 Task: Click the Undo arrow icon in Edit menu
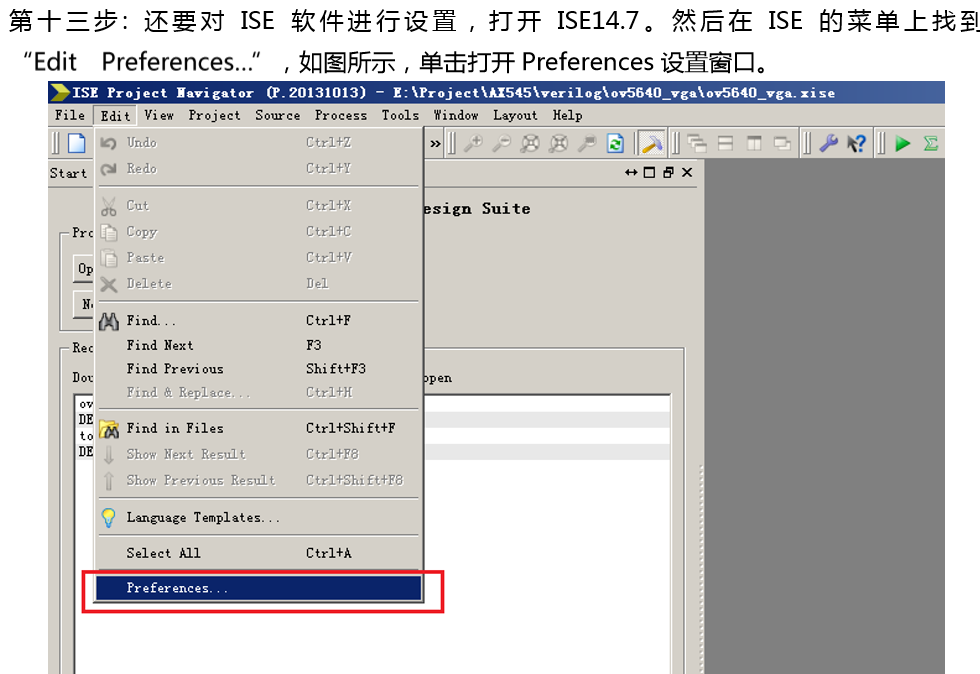pyautogui.click(x=108, y=142)
